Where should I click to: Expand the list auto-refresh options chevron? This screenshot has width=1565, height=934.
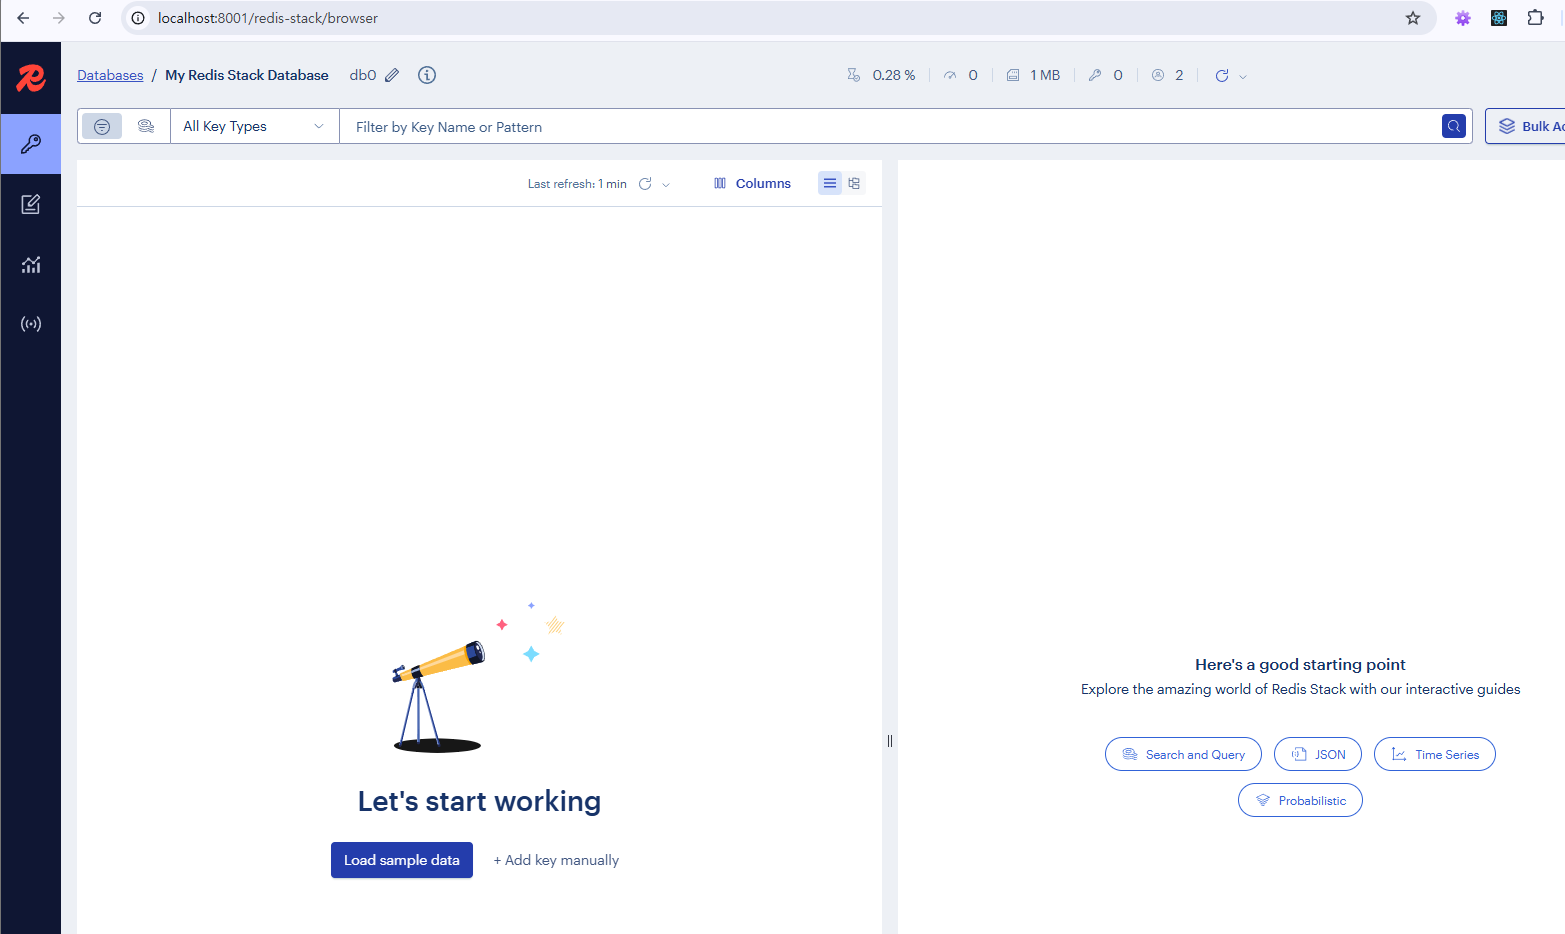pos(666,185)
